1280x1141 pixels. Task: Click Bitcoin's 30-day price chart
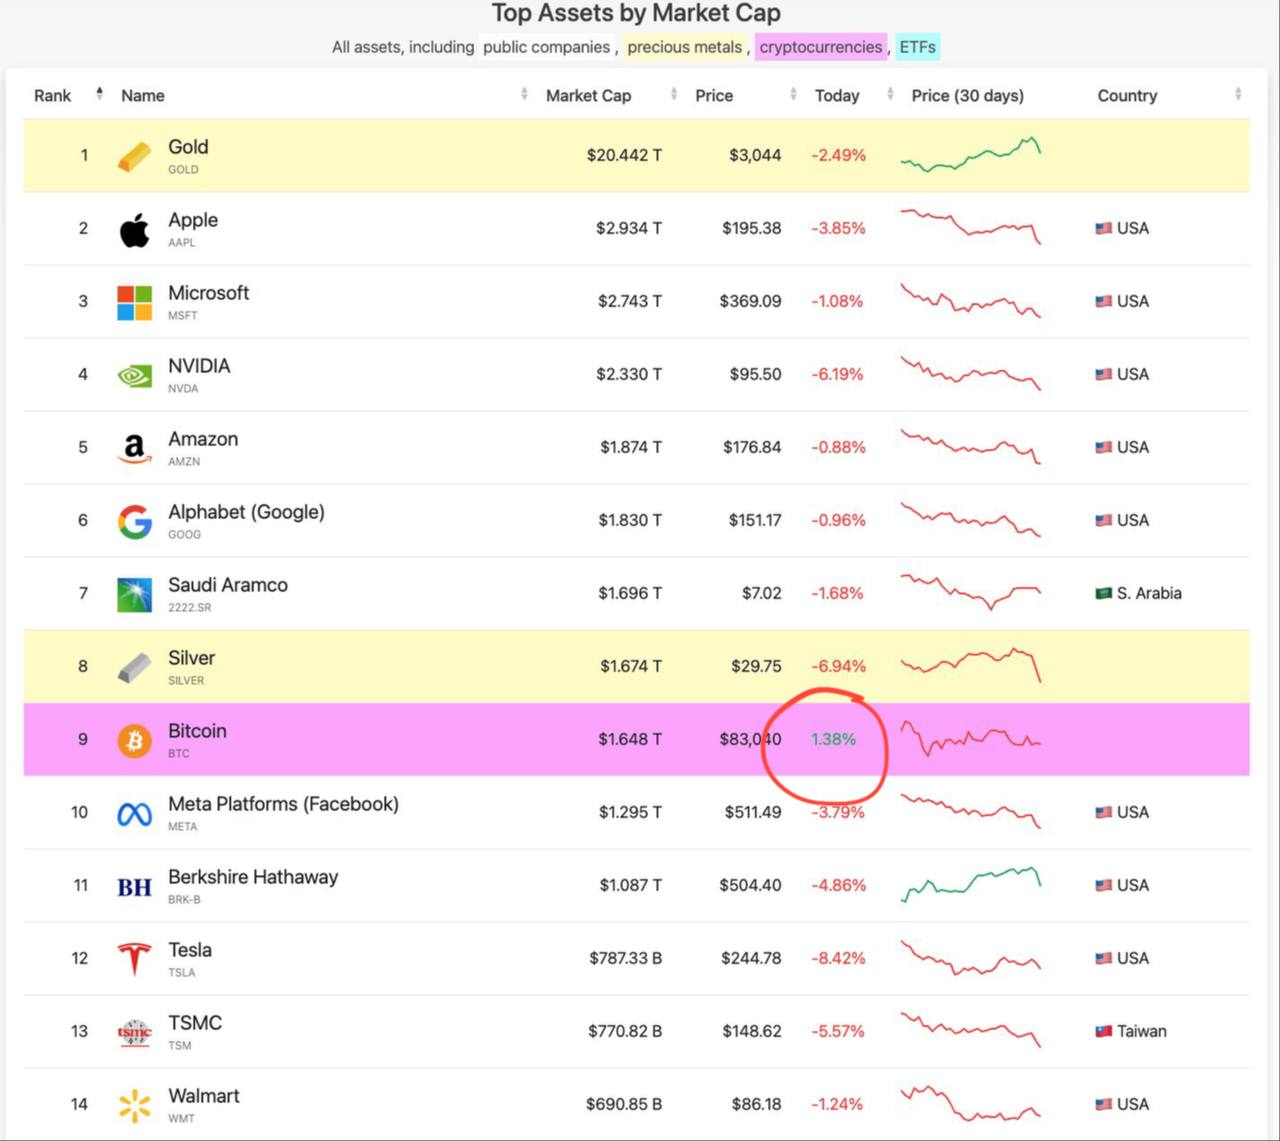tap(971, 739)
